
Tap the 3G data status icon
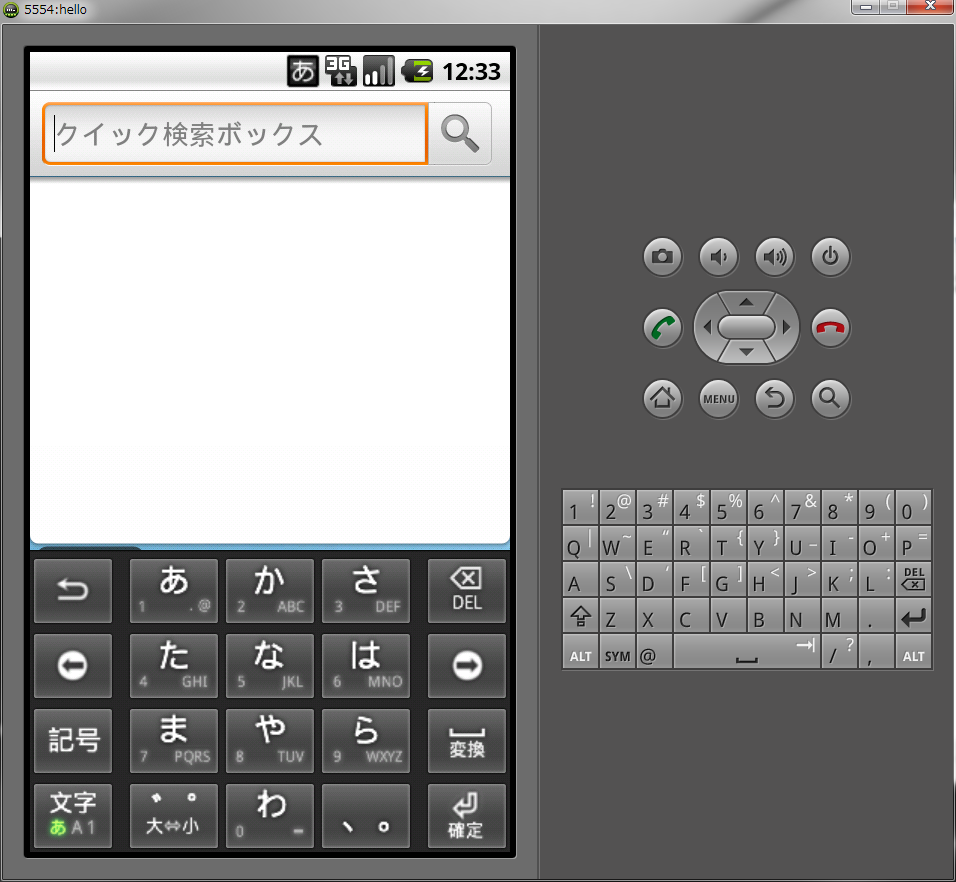341,71
